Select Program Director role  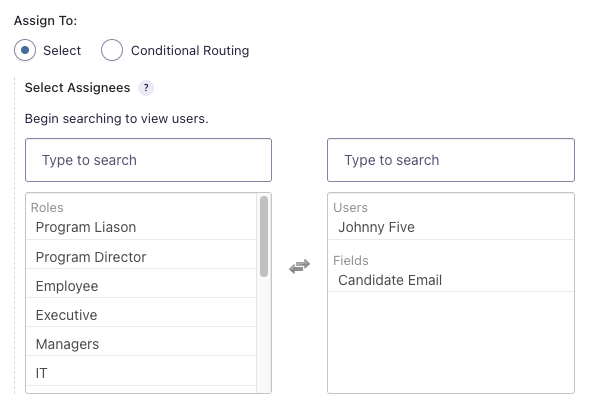[91, 257]
